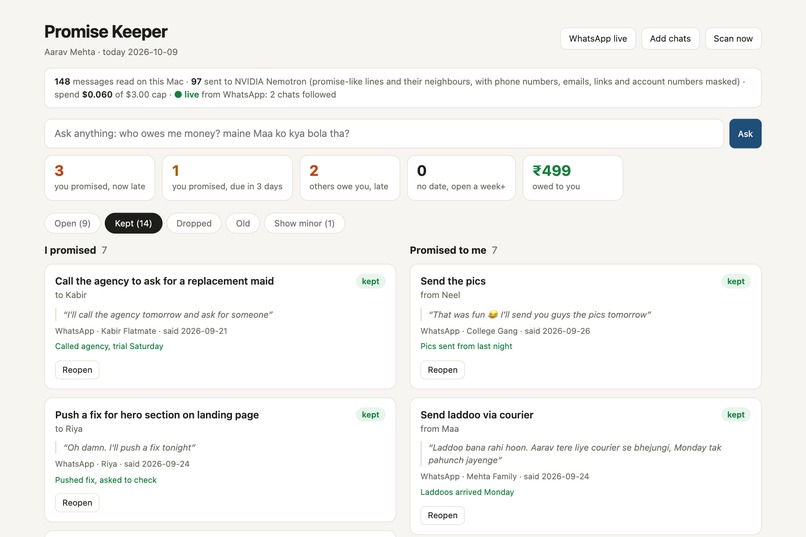Image resolution: width=806 pixels, height=537 pixels.
Task: Click 'WhatsApp · Kabir Flatmate · said 2026-09-21'
Action: tap(141, 331)
